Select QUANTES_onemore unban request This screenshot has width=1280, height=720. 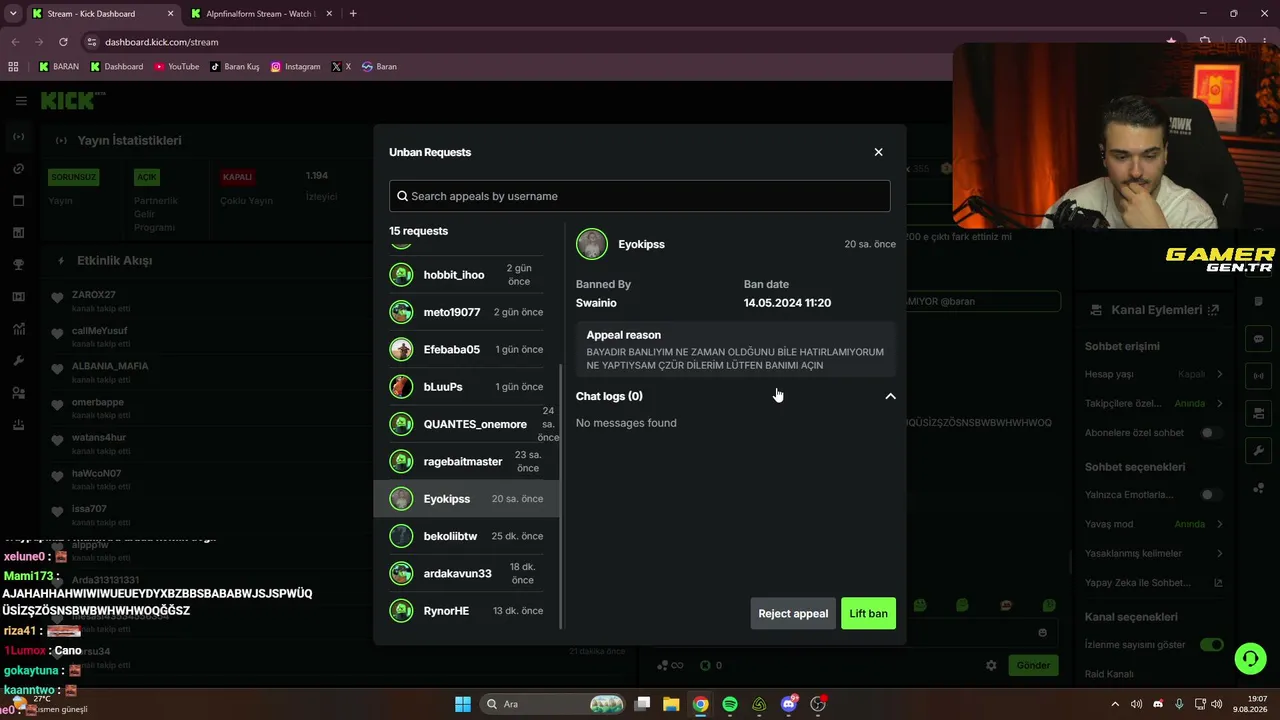(466, 424)
